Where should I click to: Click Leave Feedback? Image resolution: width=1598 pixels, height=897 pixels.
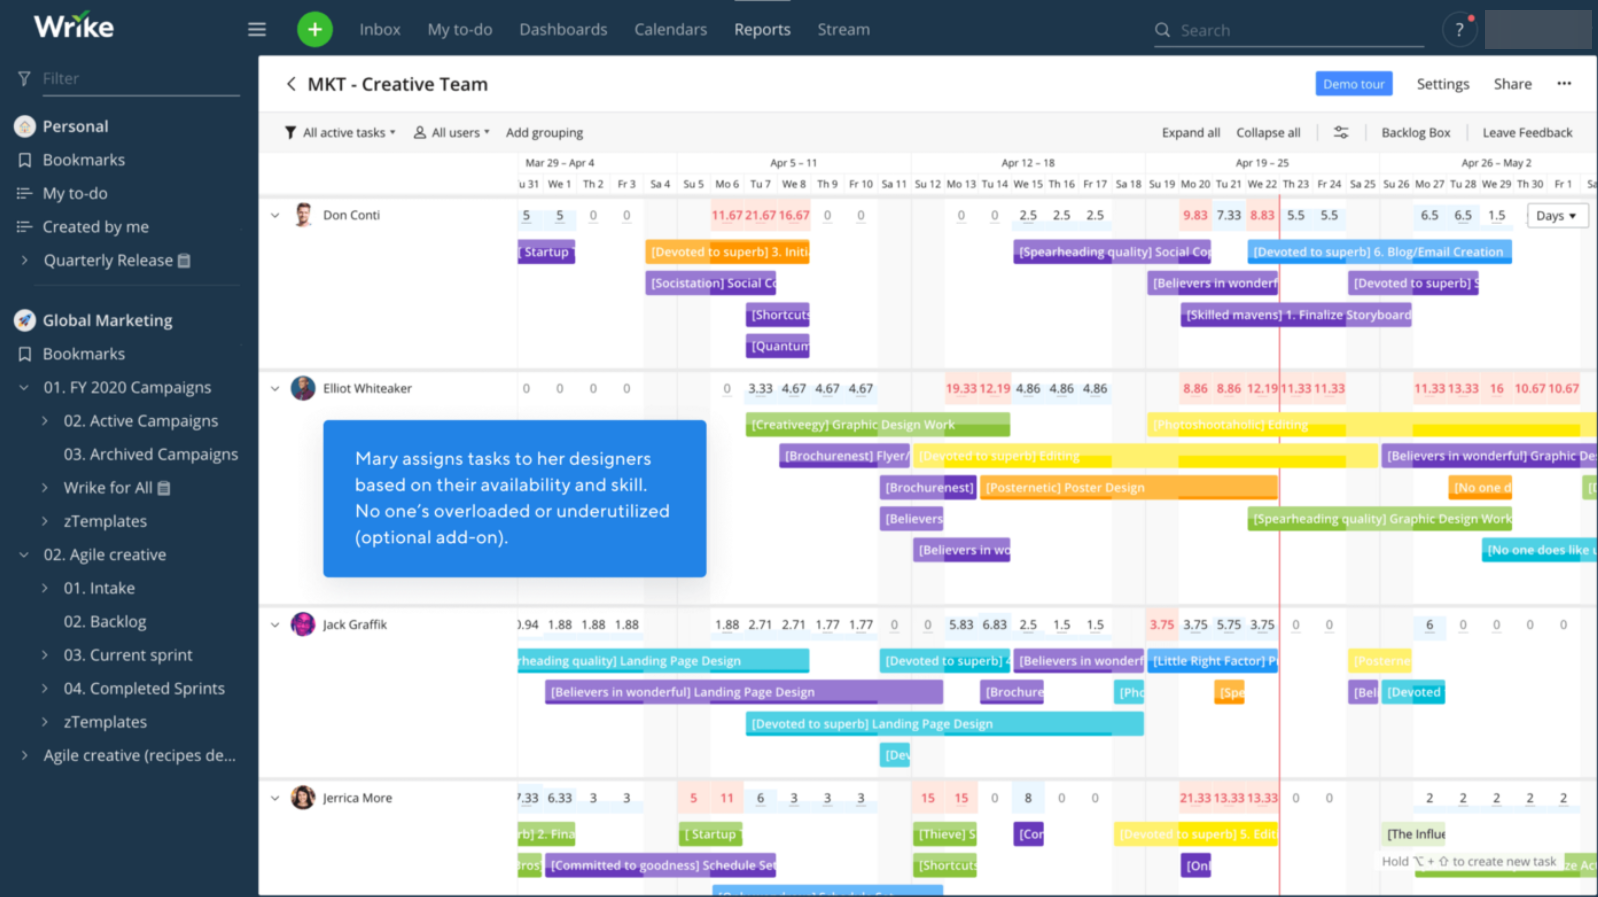click(1527, 132)
